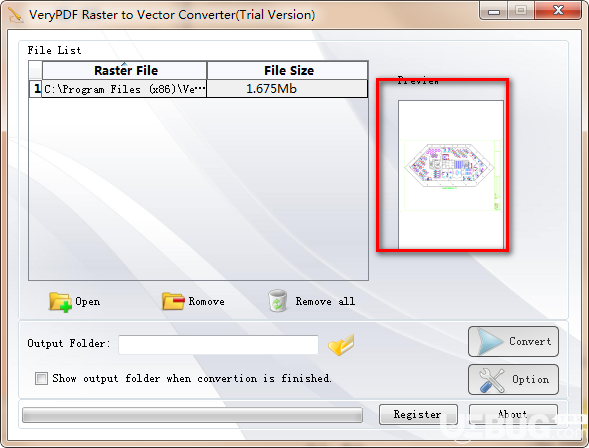Click the Remove folder icon
The width and height of the screenshot is (589, 448).
[x=173, y=302]
